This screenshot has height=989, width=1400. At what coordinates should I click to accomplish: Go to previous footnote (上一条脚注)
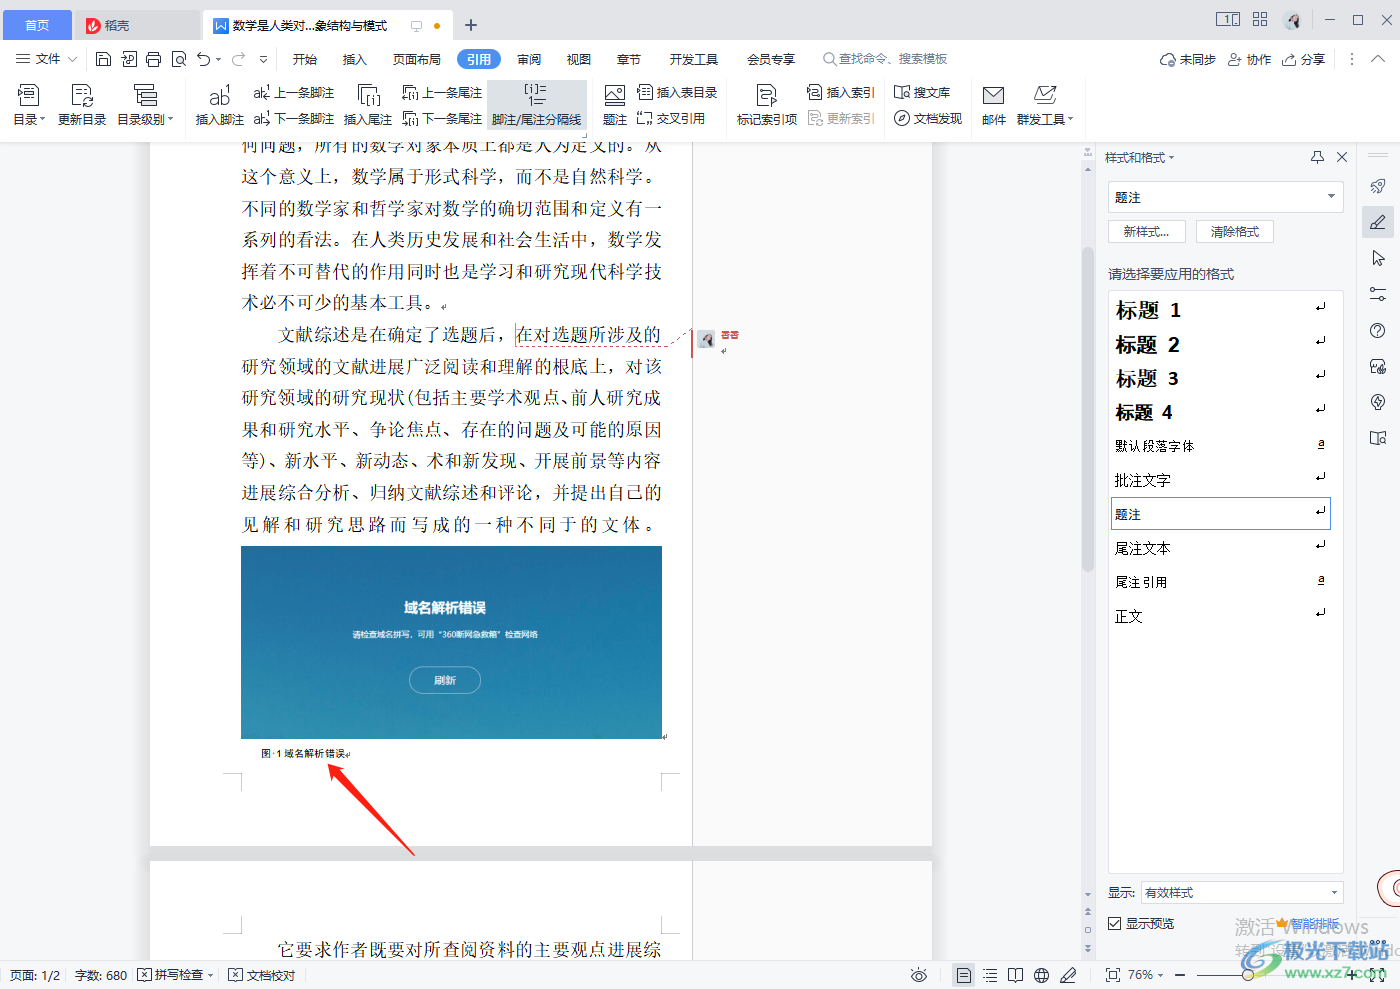point(294,92)
